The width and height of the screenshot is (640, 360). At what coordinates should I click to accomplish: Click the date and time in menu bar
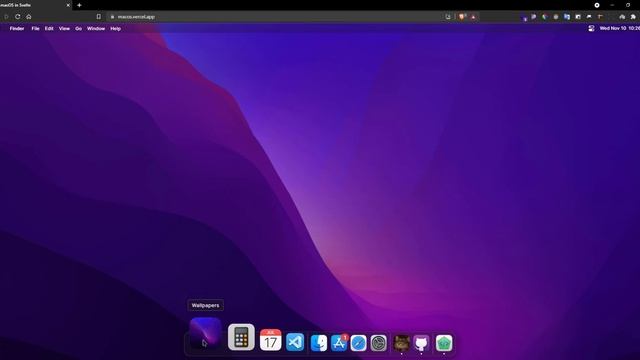(x=620, y=28)
